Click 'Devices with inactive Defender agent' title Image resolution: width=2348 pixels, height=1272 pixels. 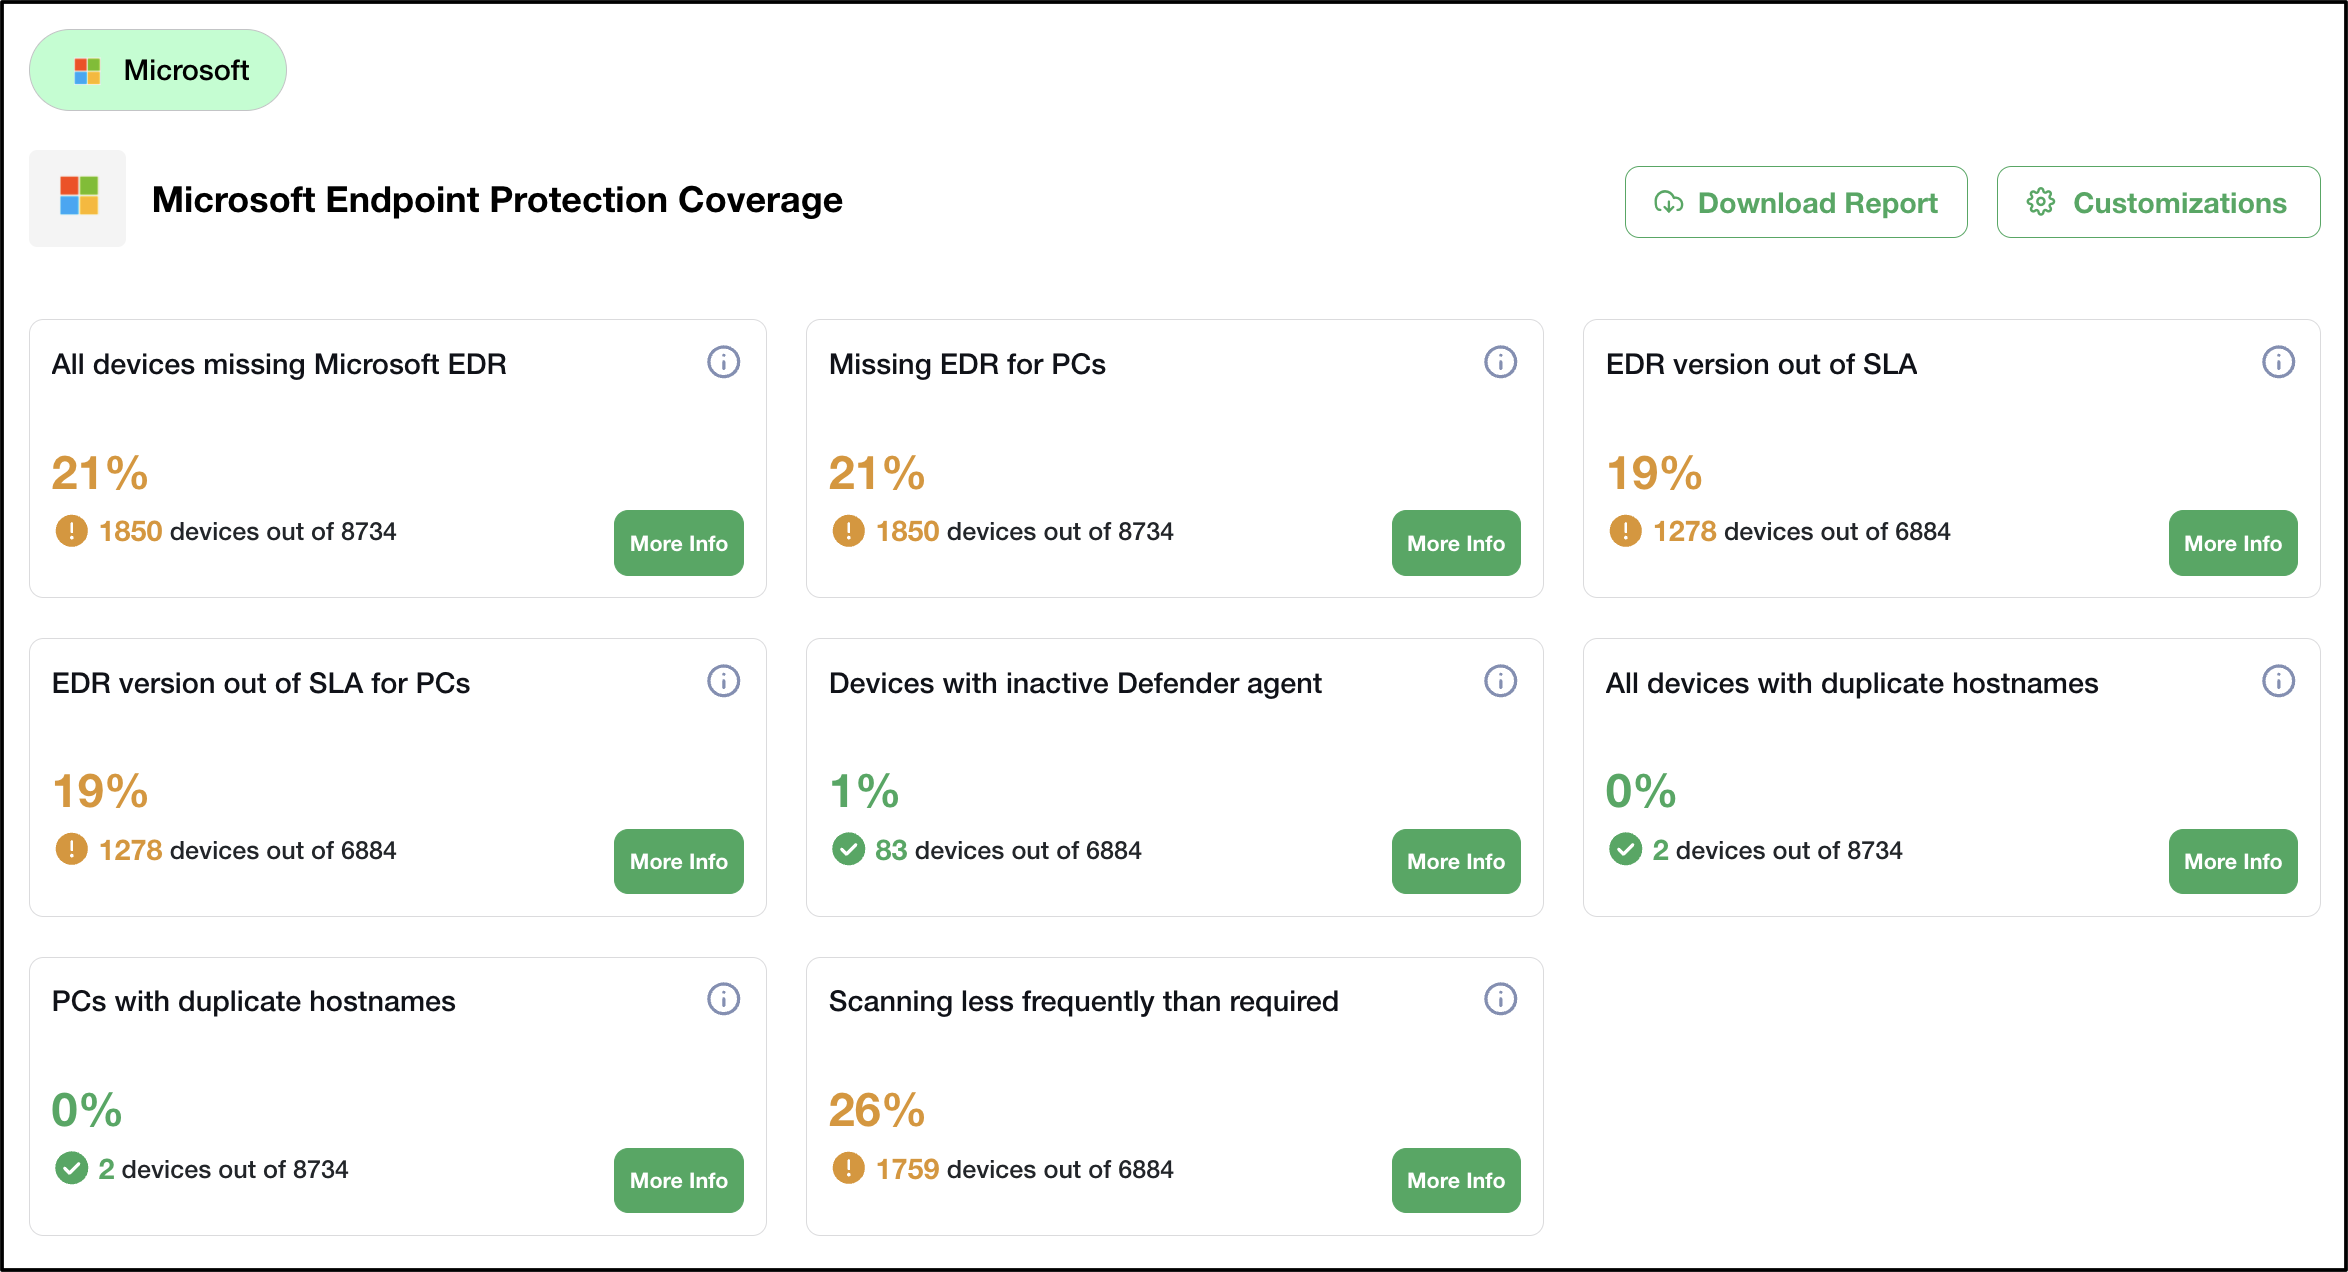1075,683
